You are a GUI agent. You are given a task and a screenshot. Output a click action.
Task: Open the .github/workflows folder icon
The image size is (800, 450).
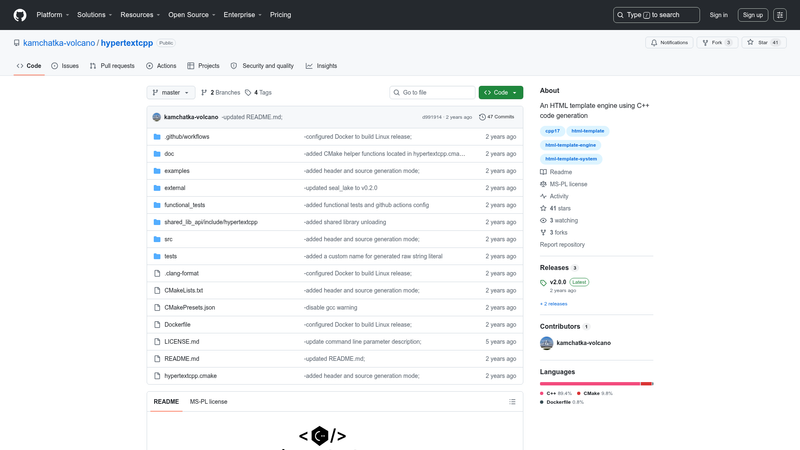click(x=157, y=137)
